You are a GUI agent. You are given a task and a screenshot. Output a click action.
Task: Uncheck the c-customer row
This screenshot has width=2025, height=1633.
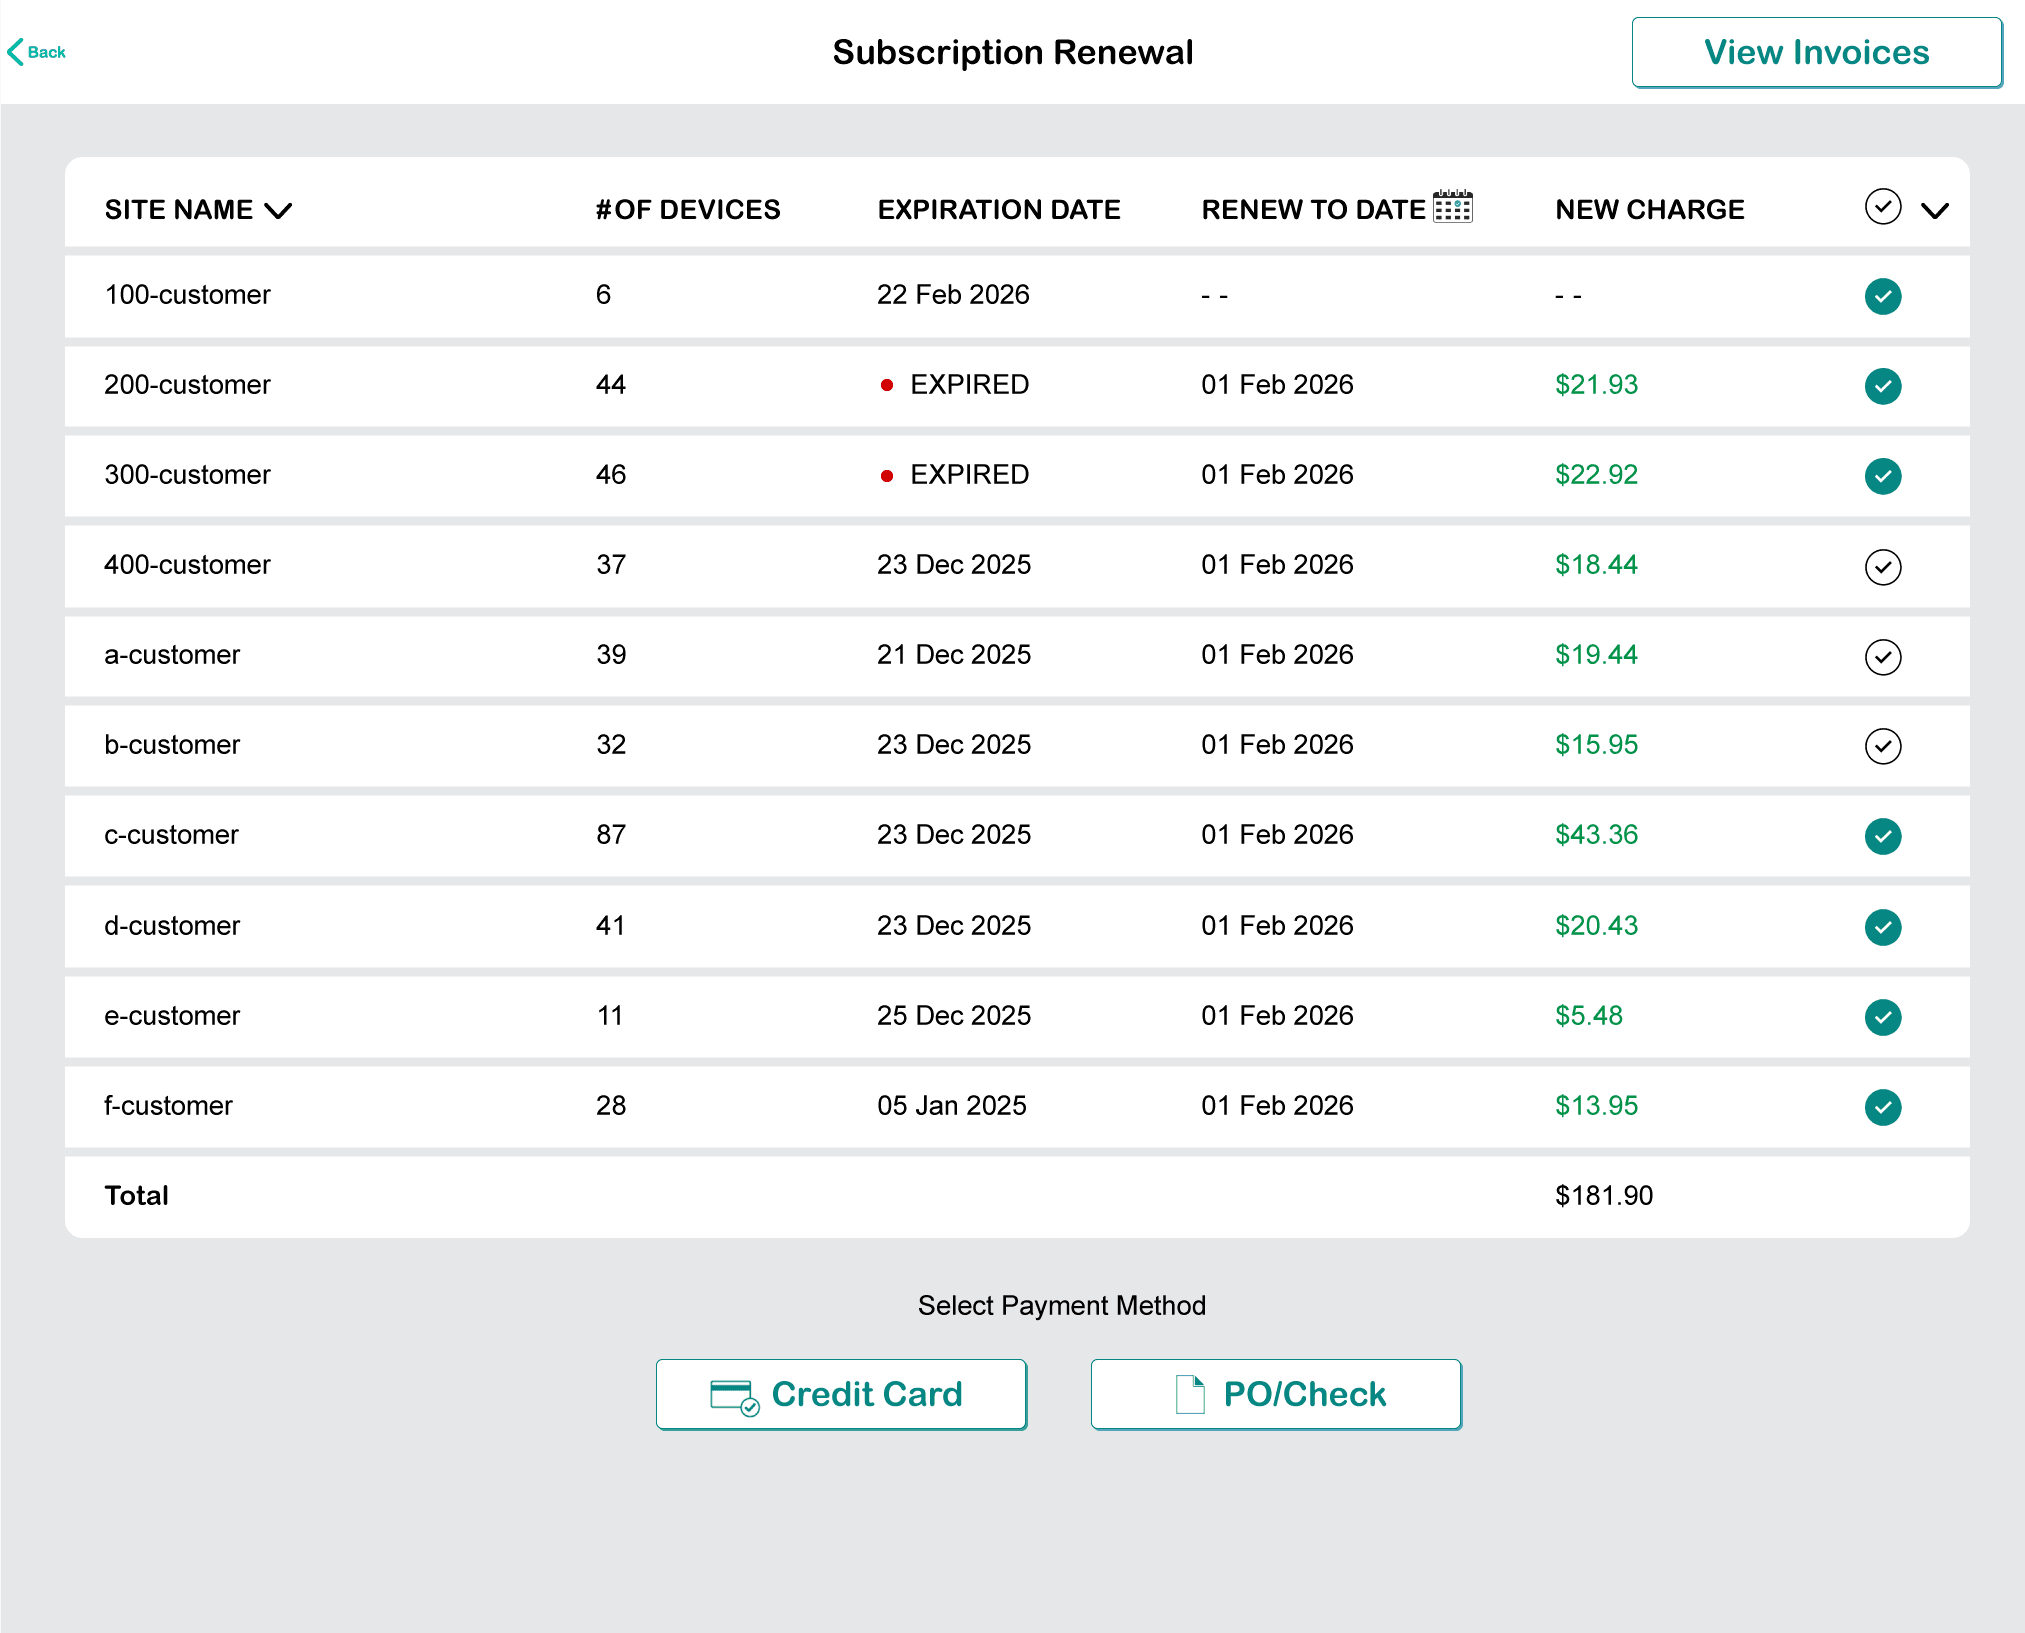click(1882, 836)
